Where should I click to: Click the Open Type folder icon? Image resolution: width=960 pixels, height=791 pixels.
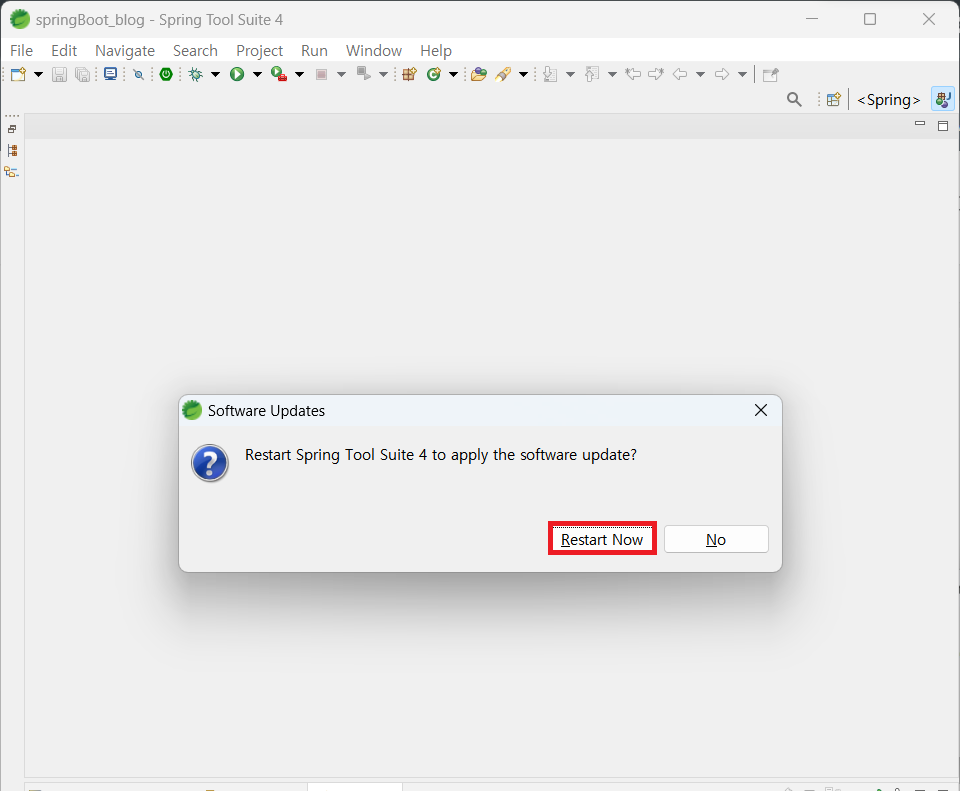[479, 74]
